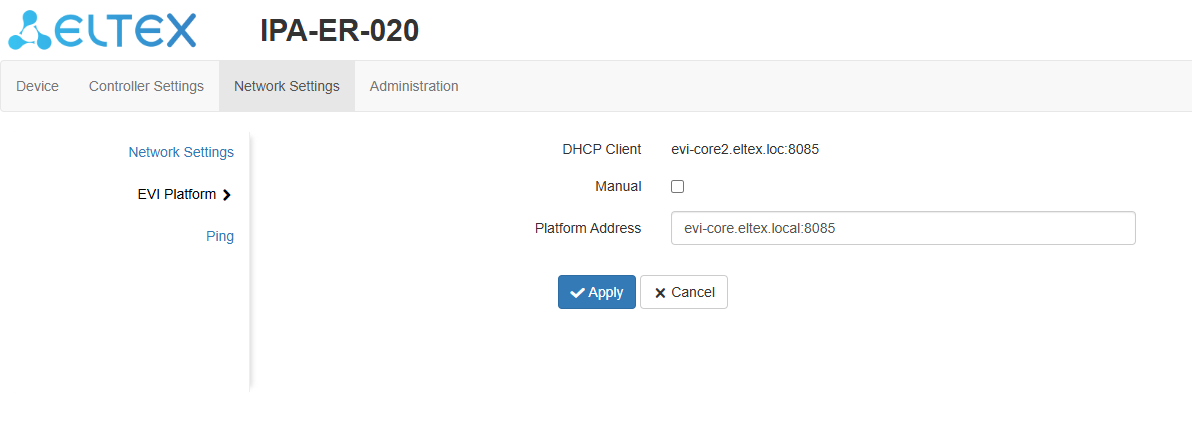Click the chevron beside EVI Platform
Screen dimensions: 1192x425
(x=227, y=195)
